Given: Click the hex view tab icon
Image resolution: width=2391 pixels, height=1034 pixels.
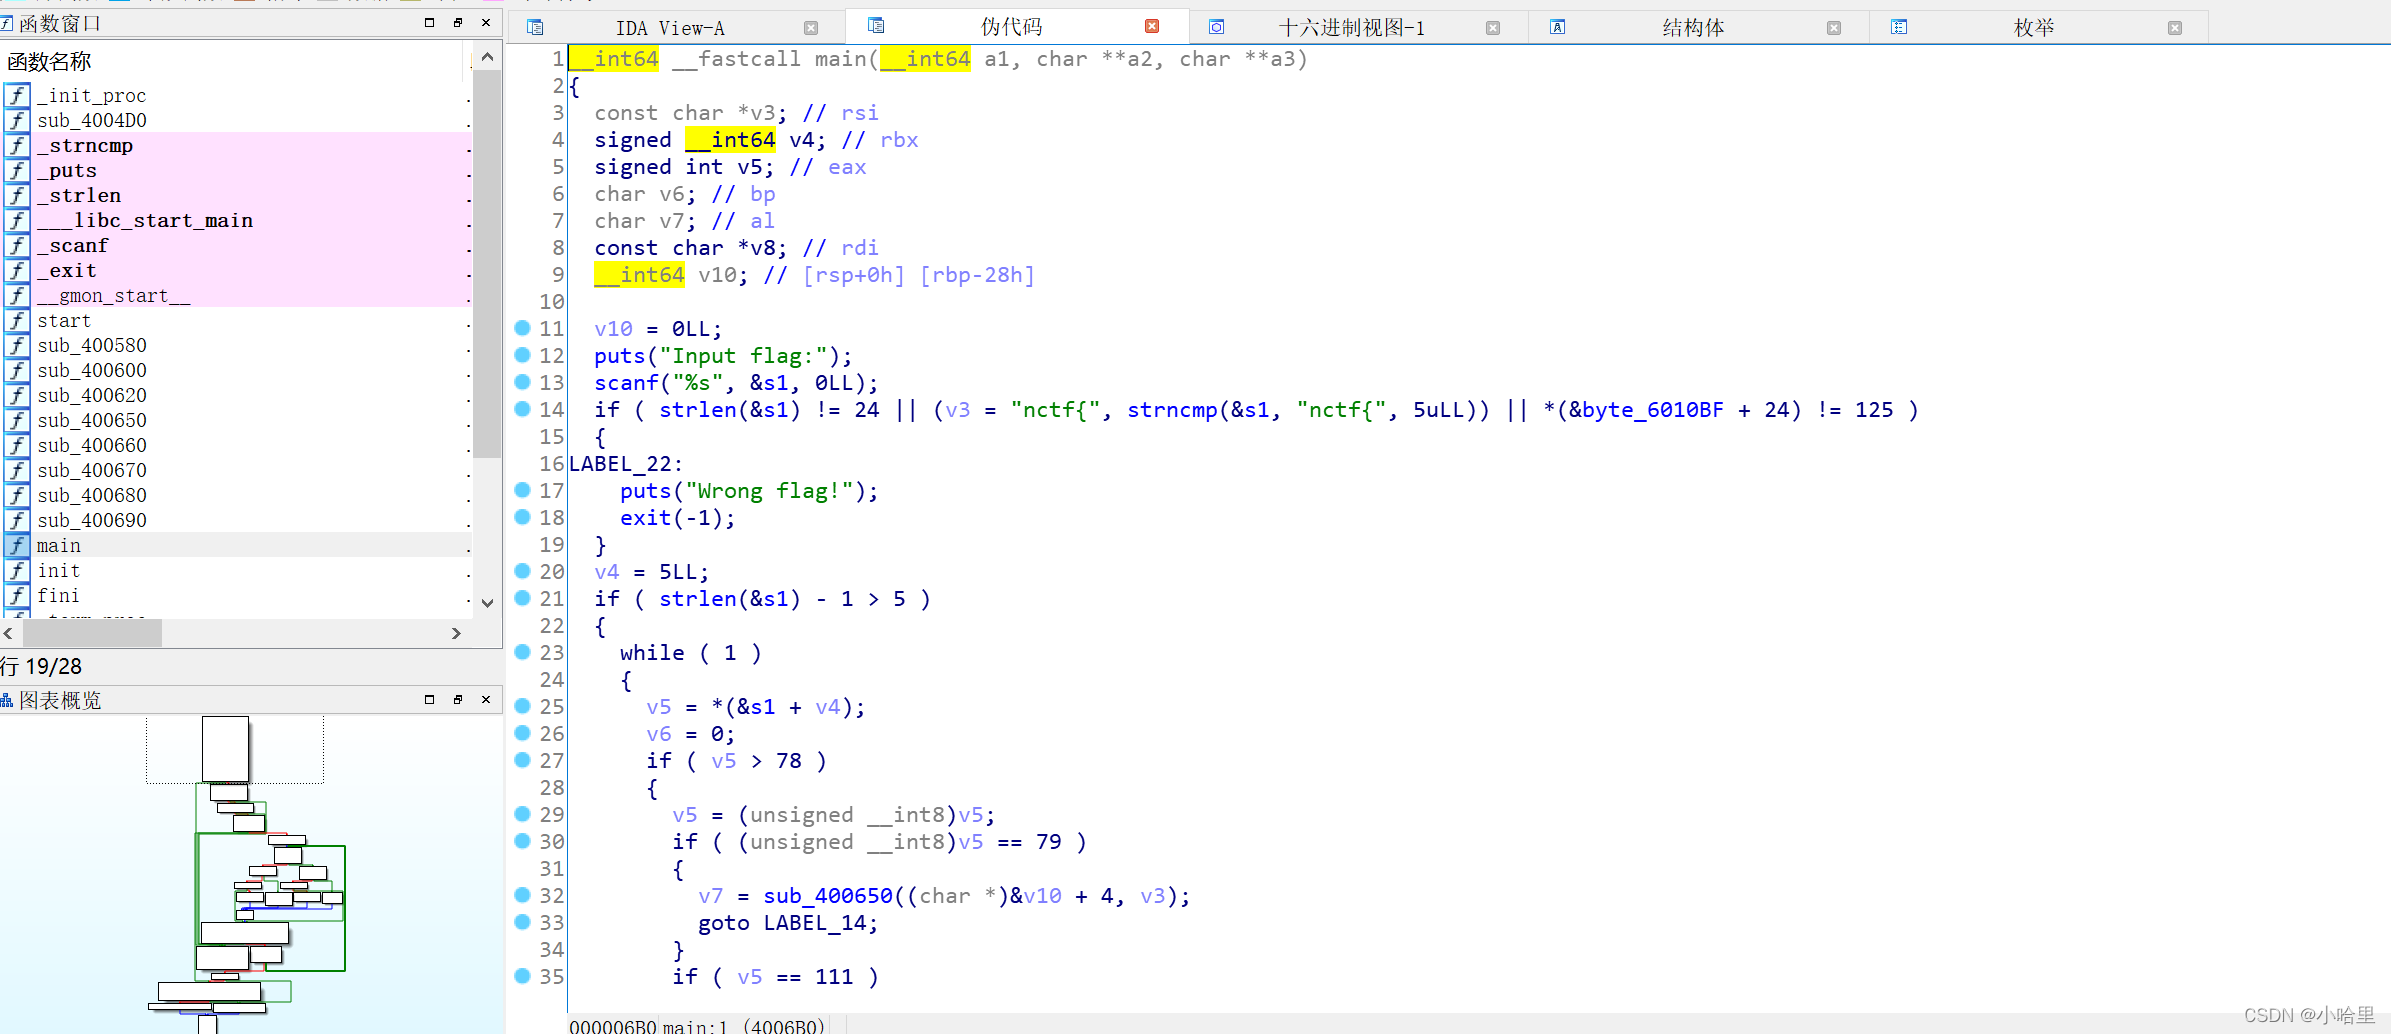Looking at the screenshot, I should [x=1217, y=28].
